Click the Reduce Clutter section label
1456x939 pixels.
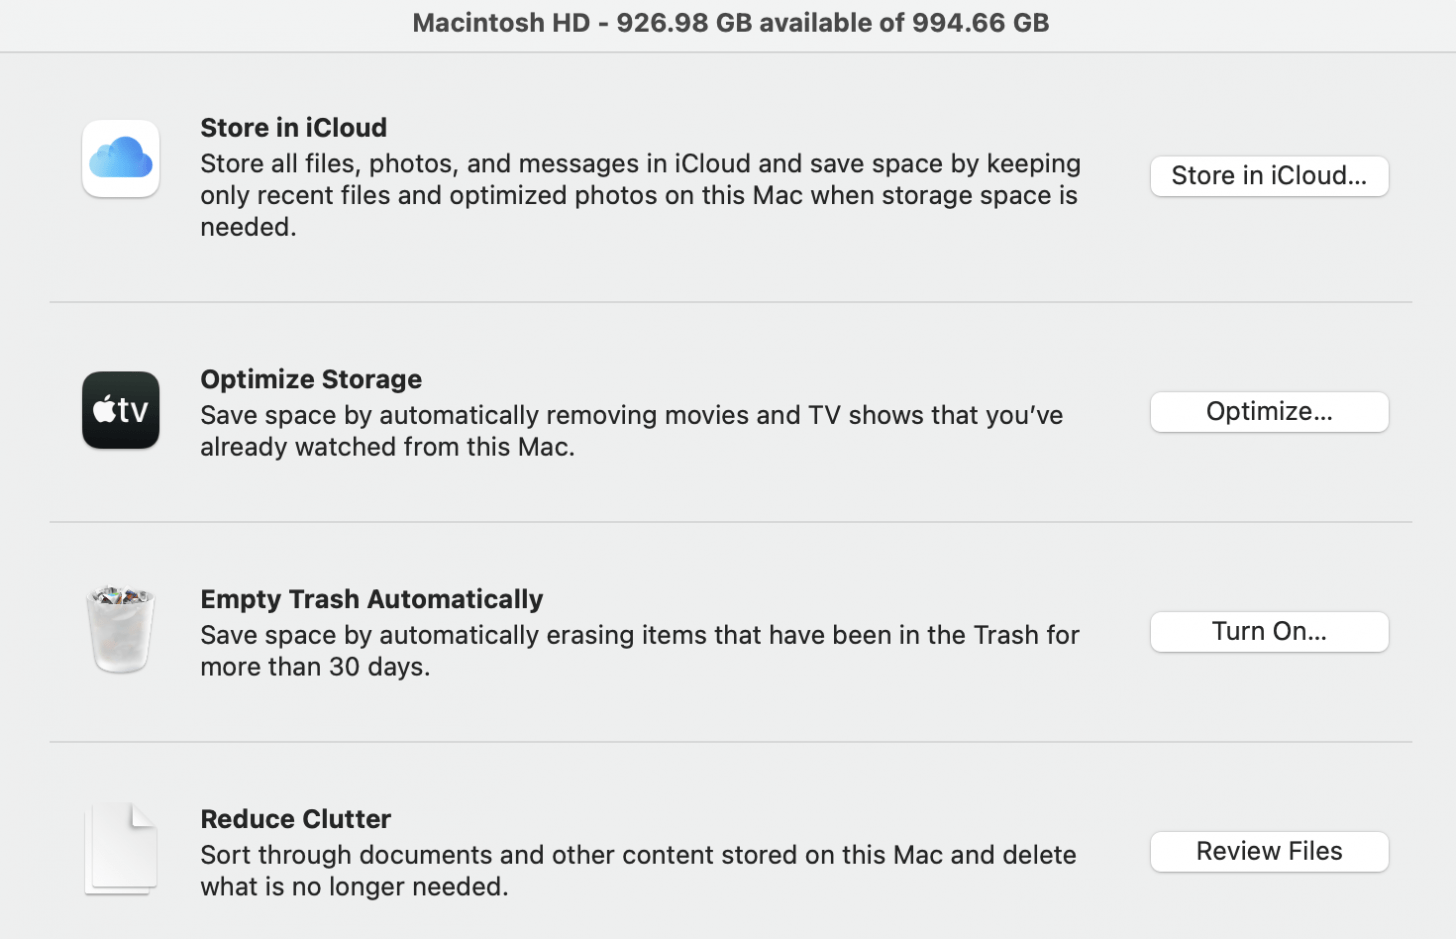click(x=295, y=819)
